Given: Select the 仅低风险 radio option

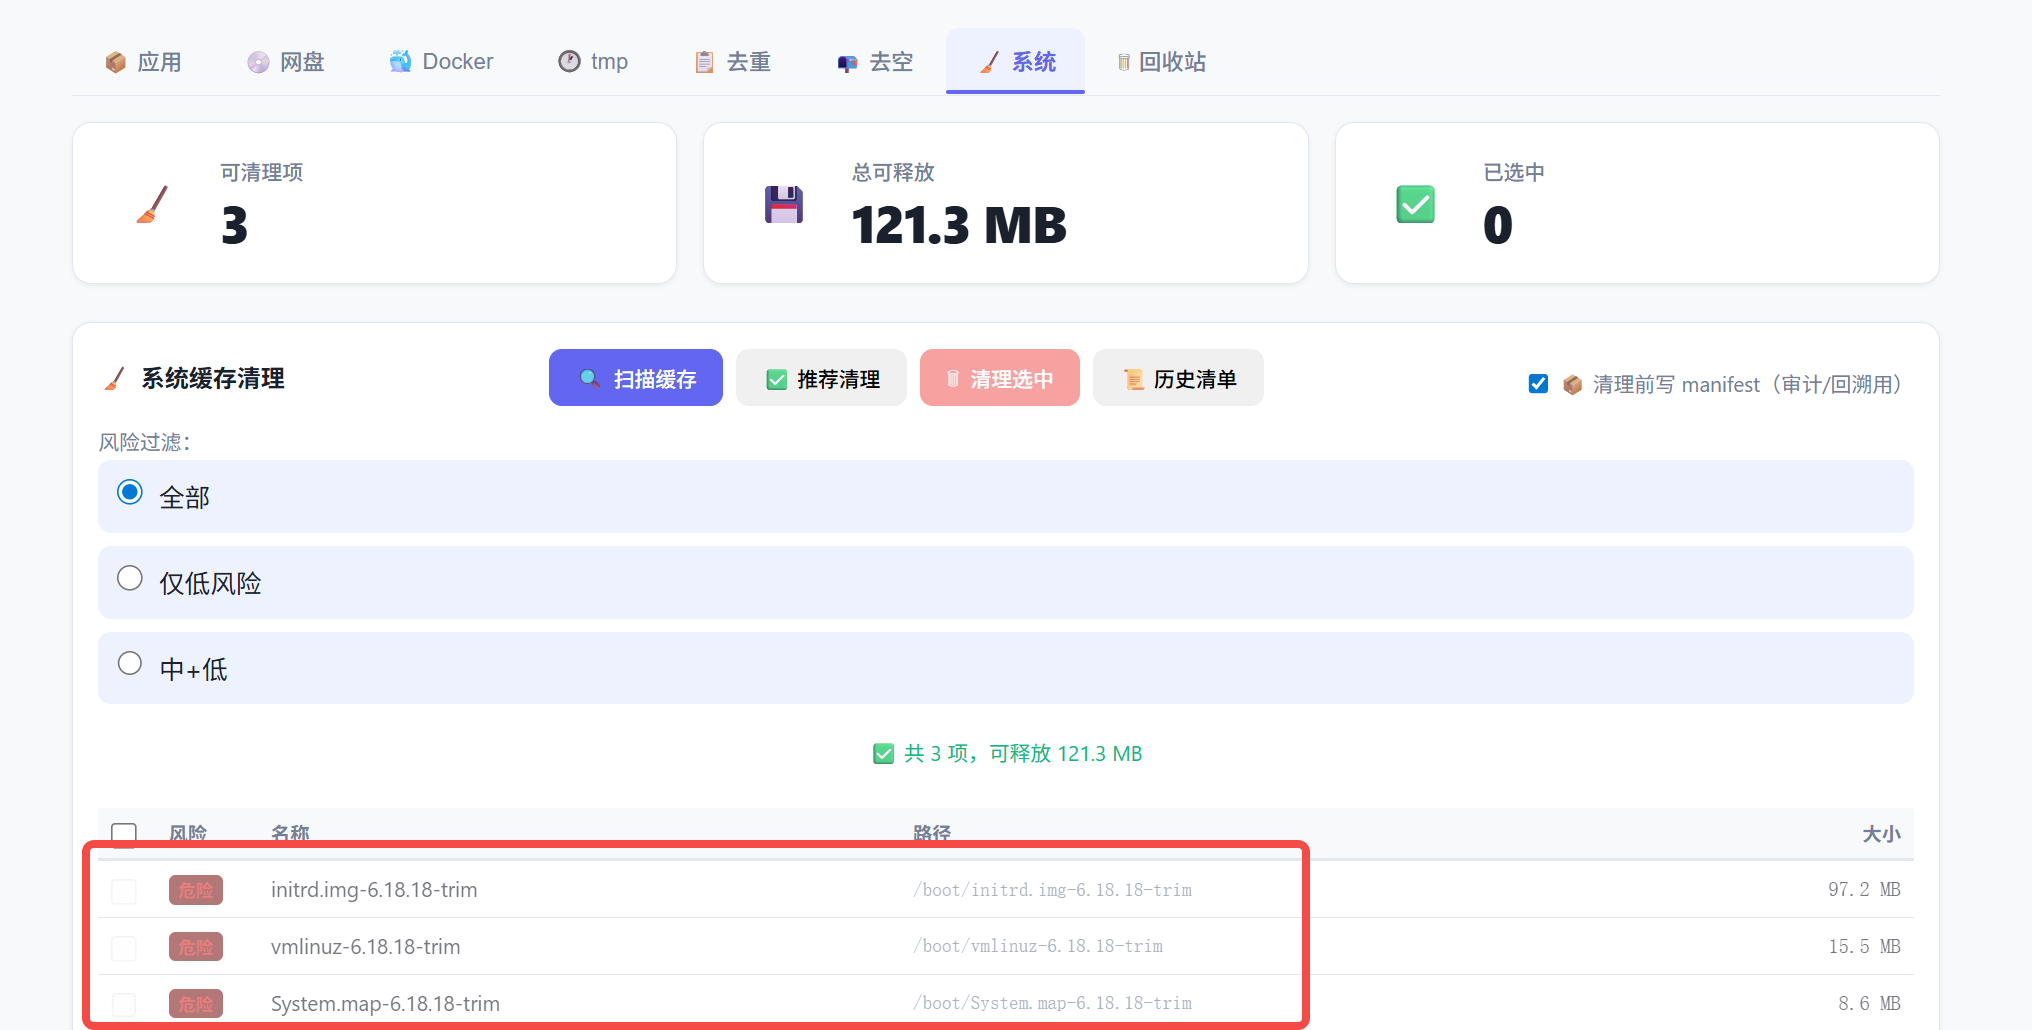Looking at the screenshot, I should (x=130, y=578).
